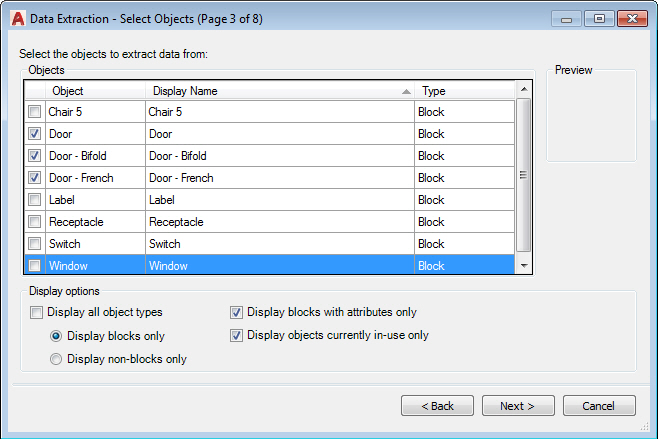The width and height of the screenshot is (658, 439).
Task: Click the Block type cell for Receptacle
Action: (464, 222)
